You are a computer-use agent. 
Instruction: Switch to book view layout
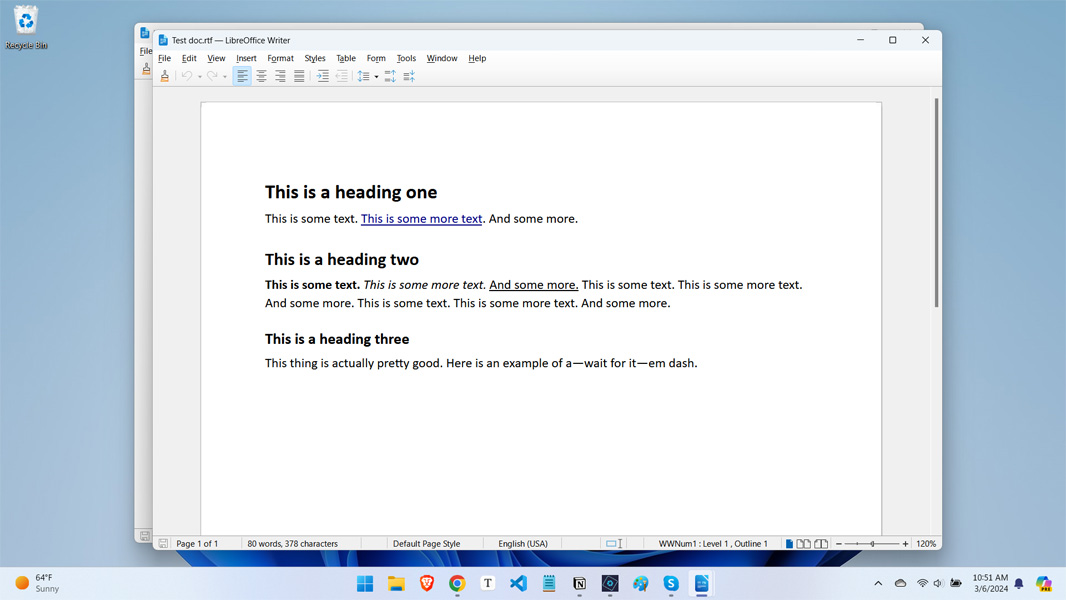[x=821, y=544]
